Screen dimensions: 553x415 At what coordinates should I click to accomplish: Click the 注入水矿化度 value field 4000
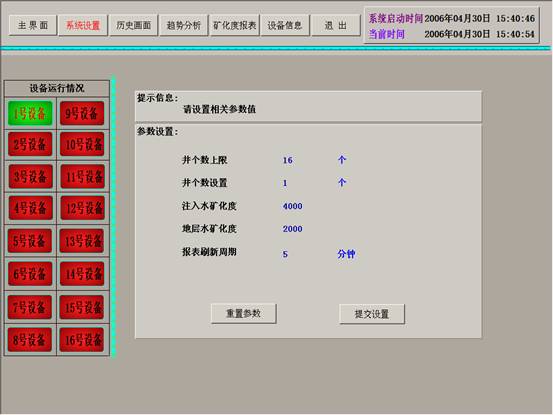click(x=292, y=206)
